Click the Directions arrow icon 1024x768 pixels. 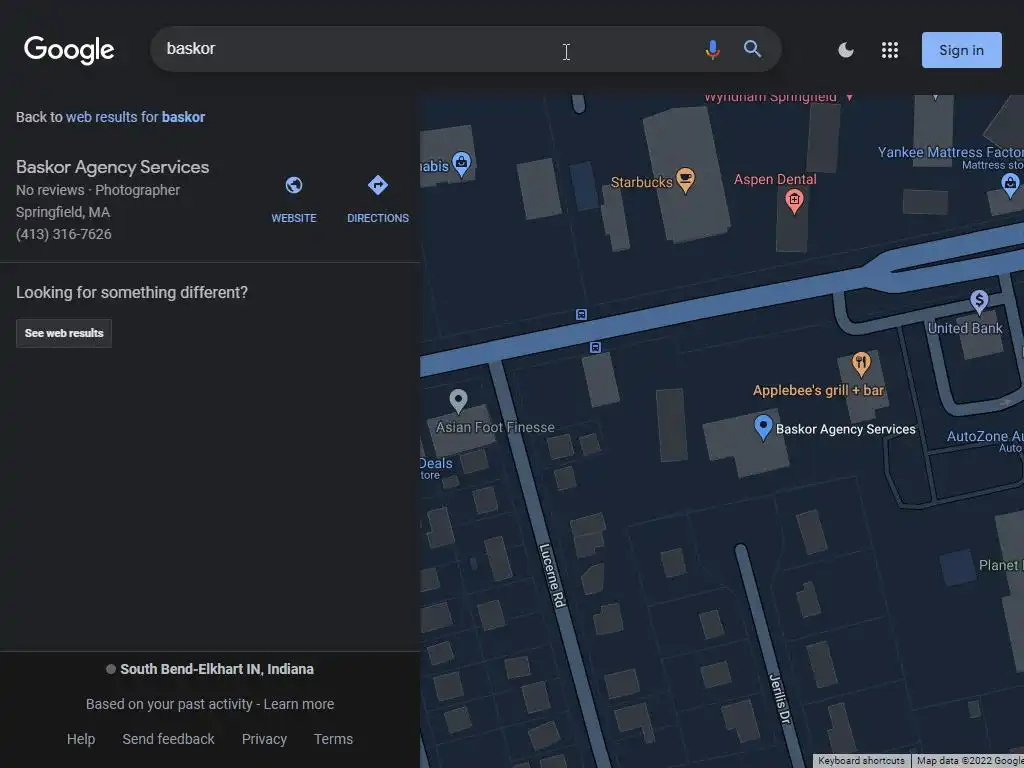coord(377,185)
